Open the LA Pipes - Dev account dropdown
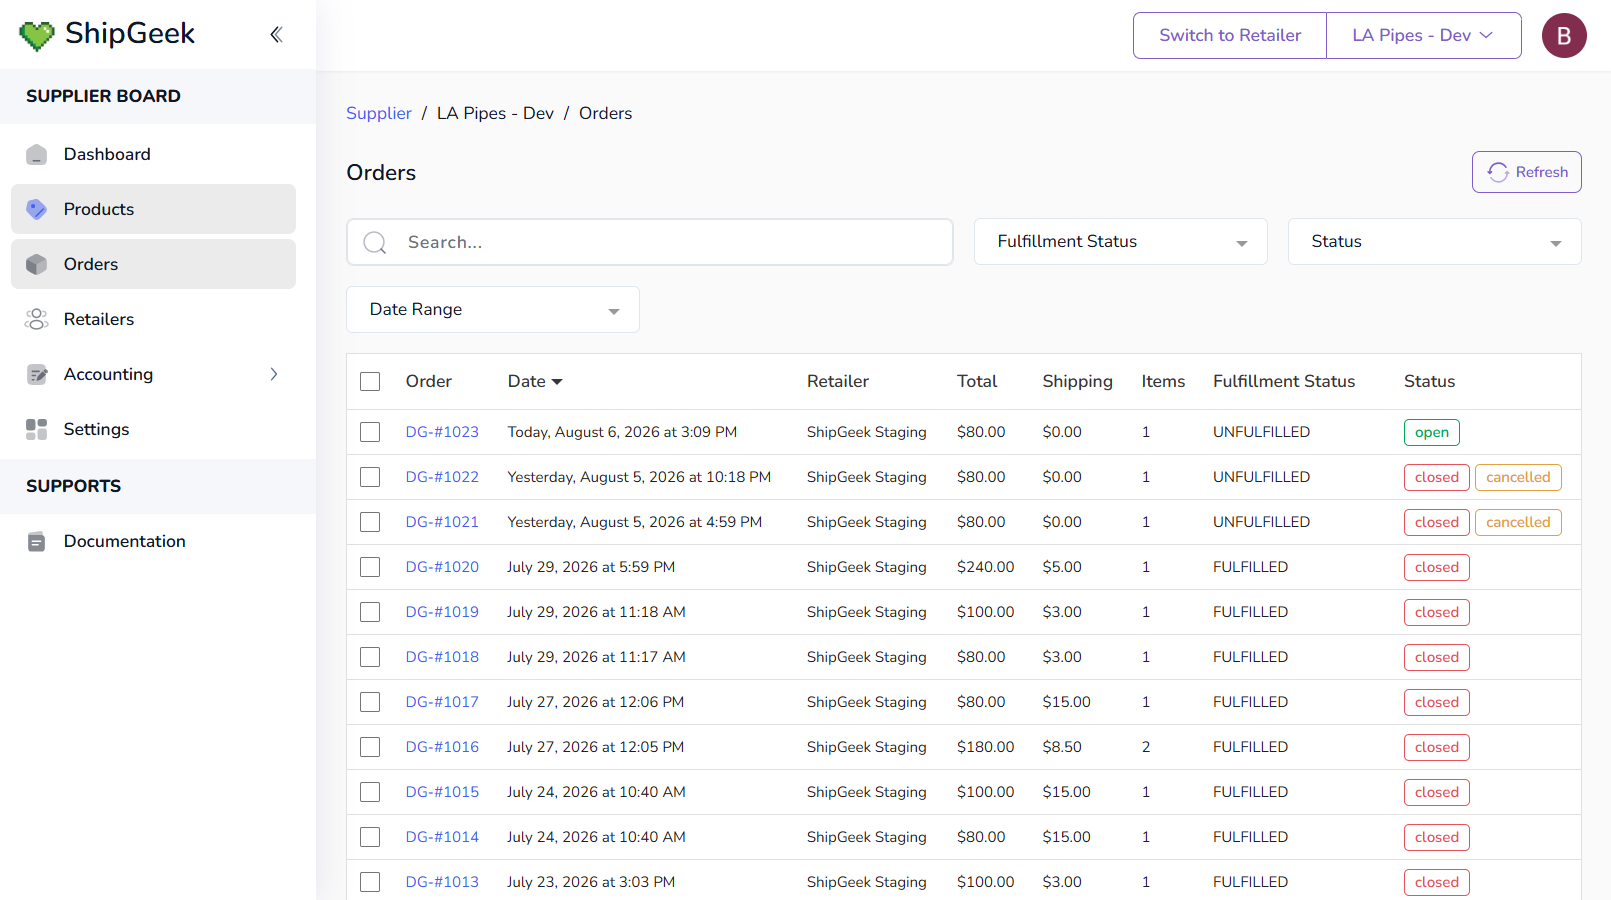 (1423, 35)
